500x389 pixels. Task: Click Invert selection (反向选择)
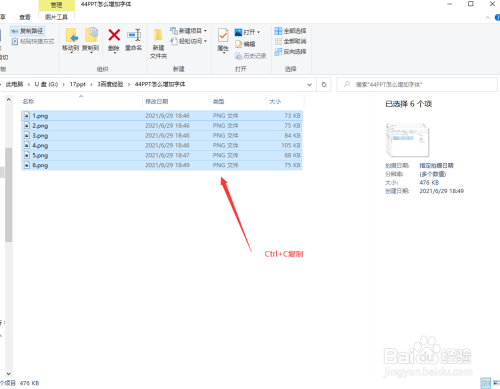click(x=290, y=52)
